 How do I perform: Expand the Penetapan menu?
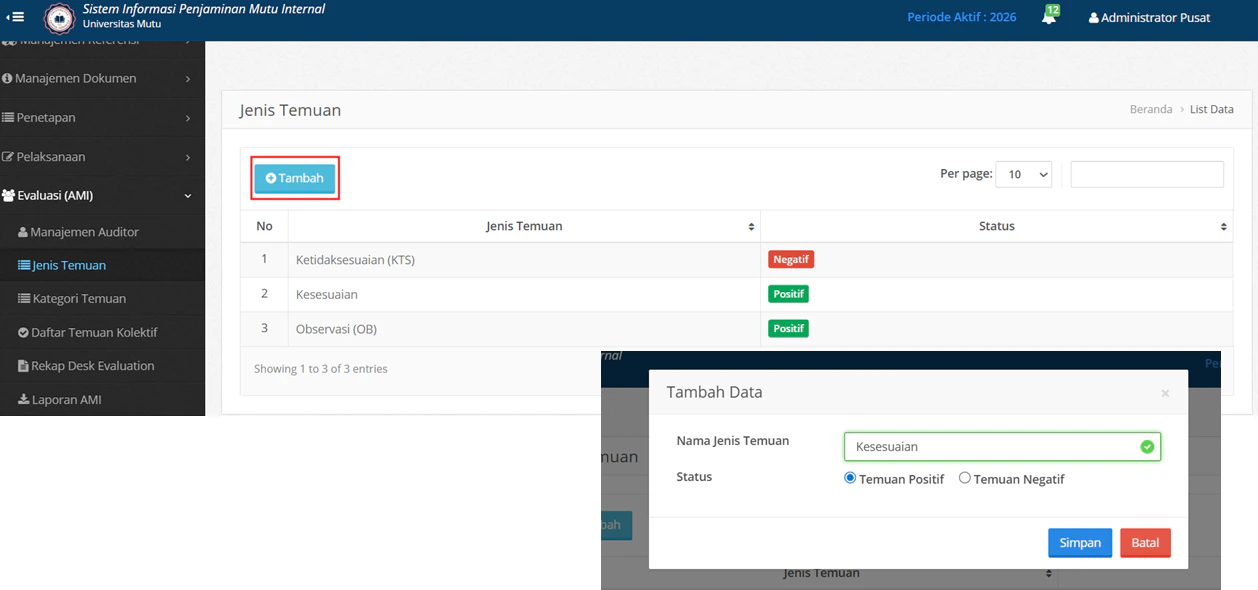coord(102,117)
